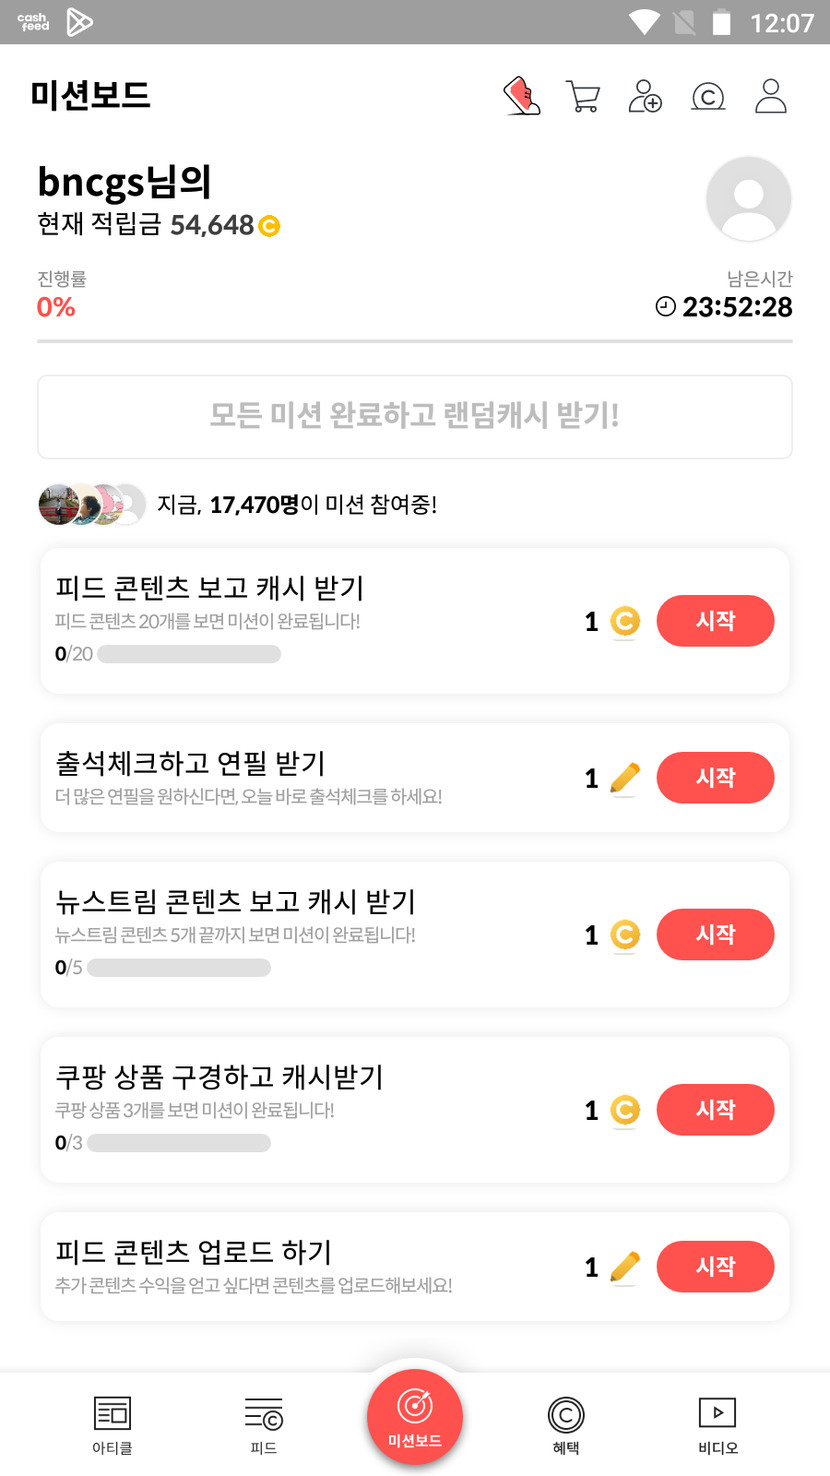Viewport: 830px width, 1476px height.
Task: Switch to the 아티클 tab
Action: tap(112, 1424)
